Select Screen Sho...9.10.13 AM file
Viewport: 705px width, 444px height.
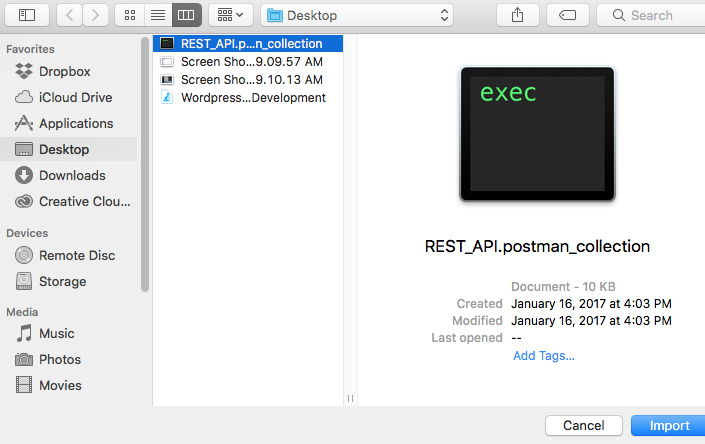[248, 80]
